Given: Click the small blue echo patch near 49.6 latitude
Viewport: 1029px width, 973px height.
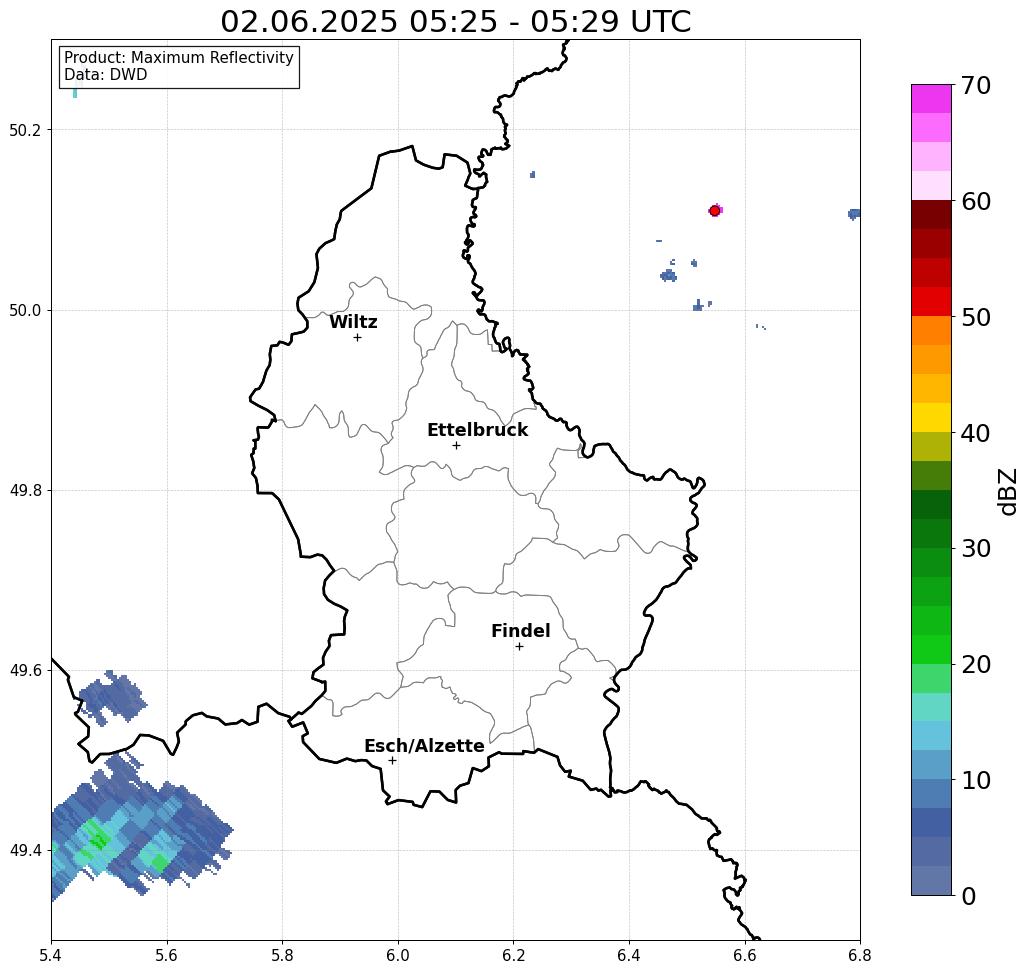Looking at the screenshot, I should click(112, 697).
